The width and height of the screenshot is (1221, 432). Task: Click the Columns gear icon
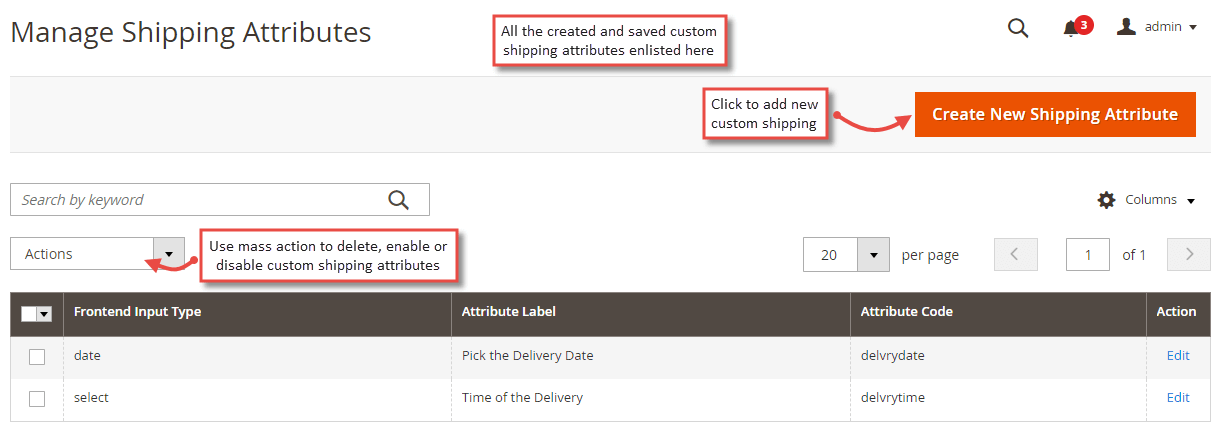pos(1106,200)
